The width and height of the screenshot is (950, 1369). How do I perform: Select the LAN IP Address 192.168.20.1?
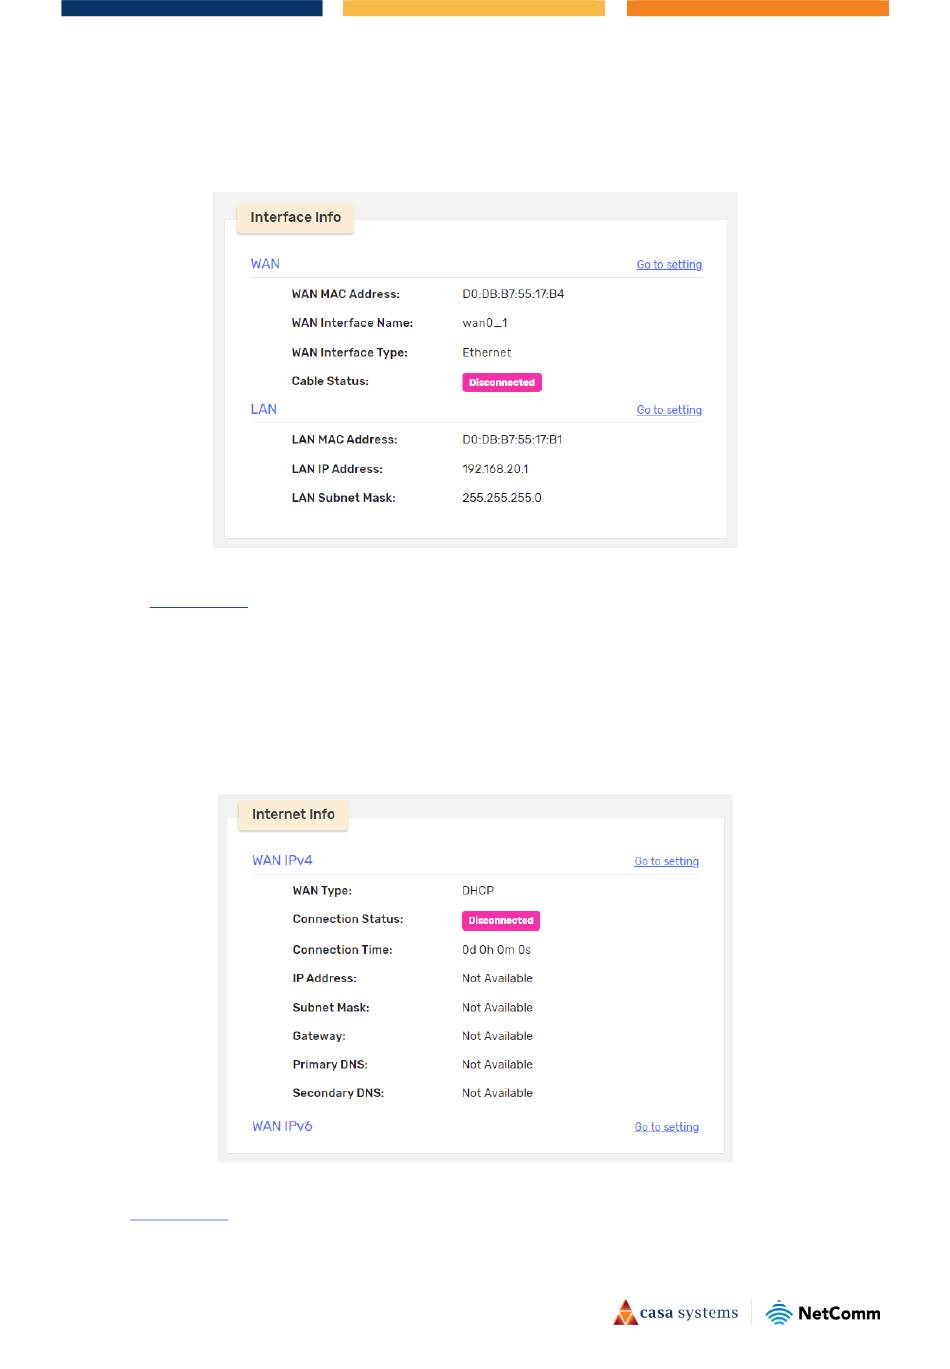495,469
